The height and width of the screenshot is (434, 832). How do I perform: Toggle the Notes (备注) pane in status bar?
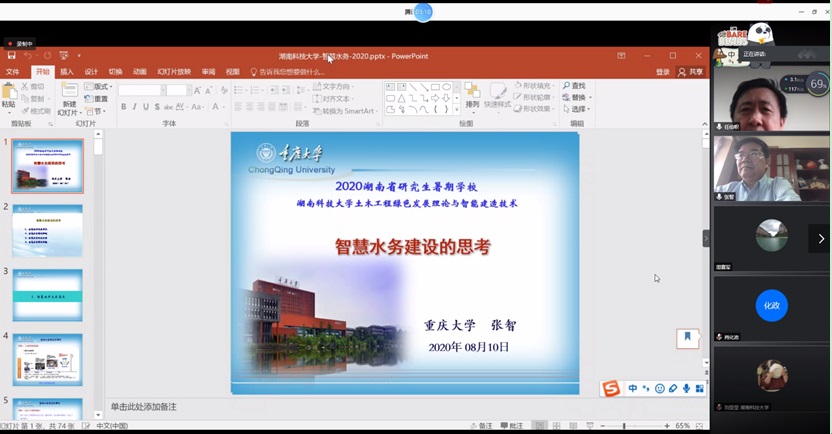pyautogui.click(x=480, y=426)
